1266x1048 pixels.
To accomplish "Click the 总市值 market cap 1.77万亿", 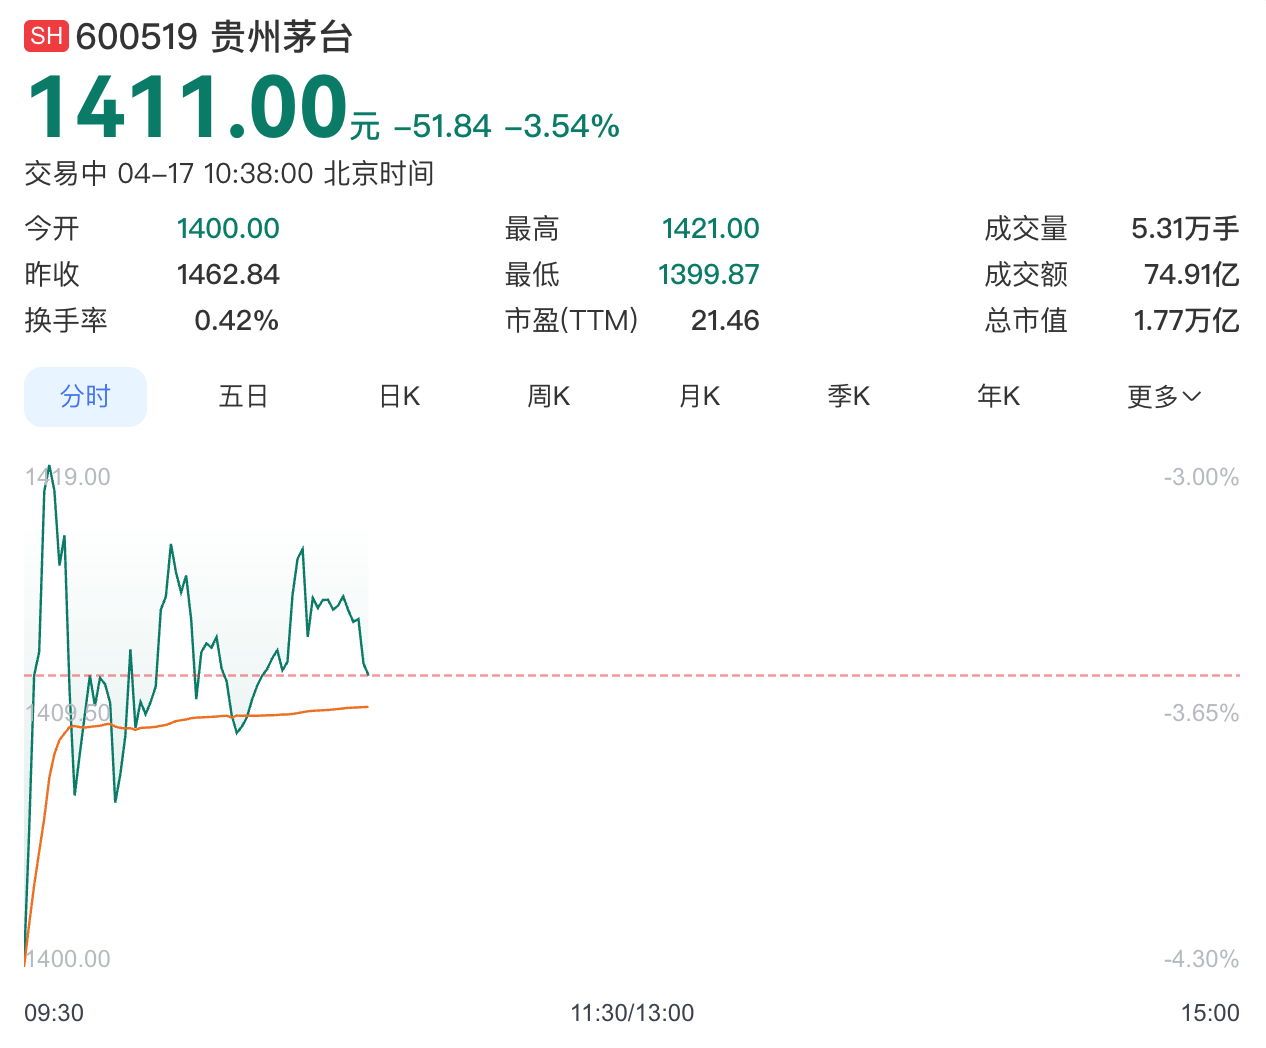I will tap(1185, 321).
